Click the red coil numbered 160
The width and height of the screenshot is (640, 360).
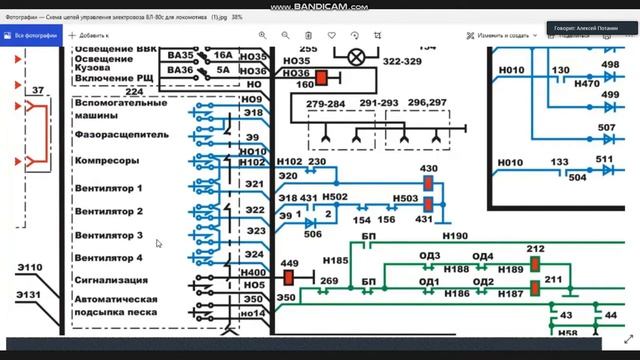(x=322, y=78)
